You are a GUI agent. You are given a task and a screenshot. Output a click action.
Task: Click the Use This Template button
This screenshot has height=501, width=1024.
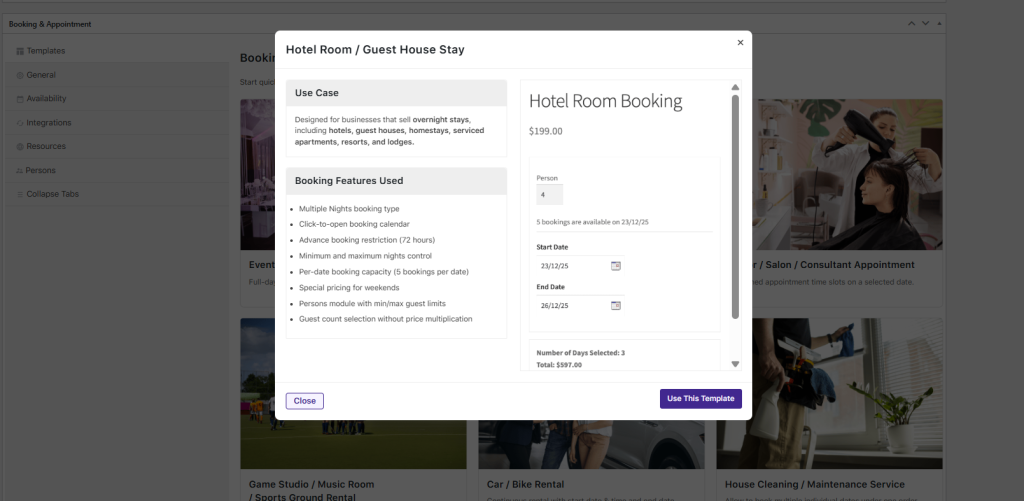pos(701,398)
